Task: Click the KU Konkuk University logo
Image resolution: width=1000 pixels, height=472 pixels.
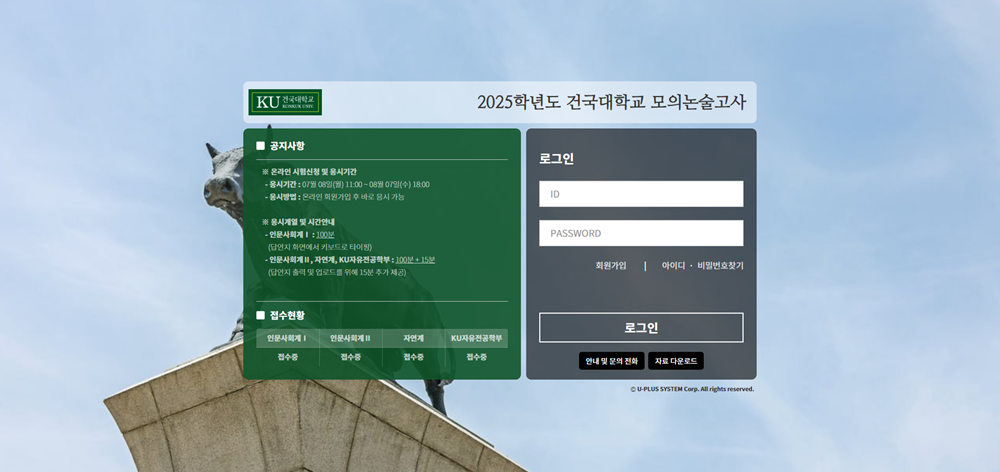Action: point(285,102)
